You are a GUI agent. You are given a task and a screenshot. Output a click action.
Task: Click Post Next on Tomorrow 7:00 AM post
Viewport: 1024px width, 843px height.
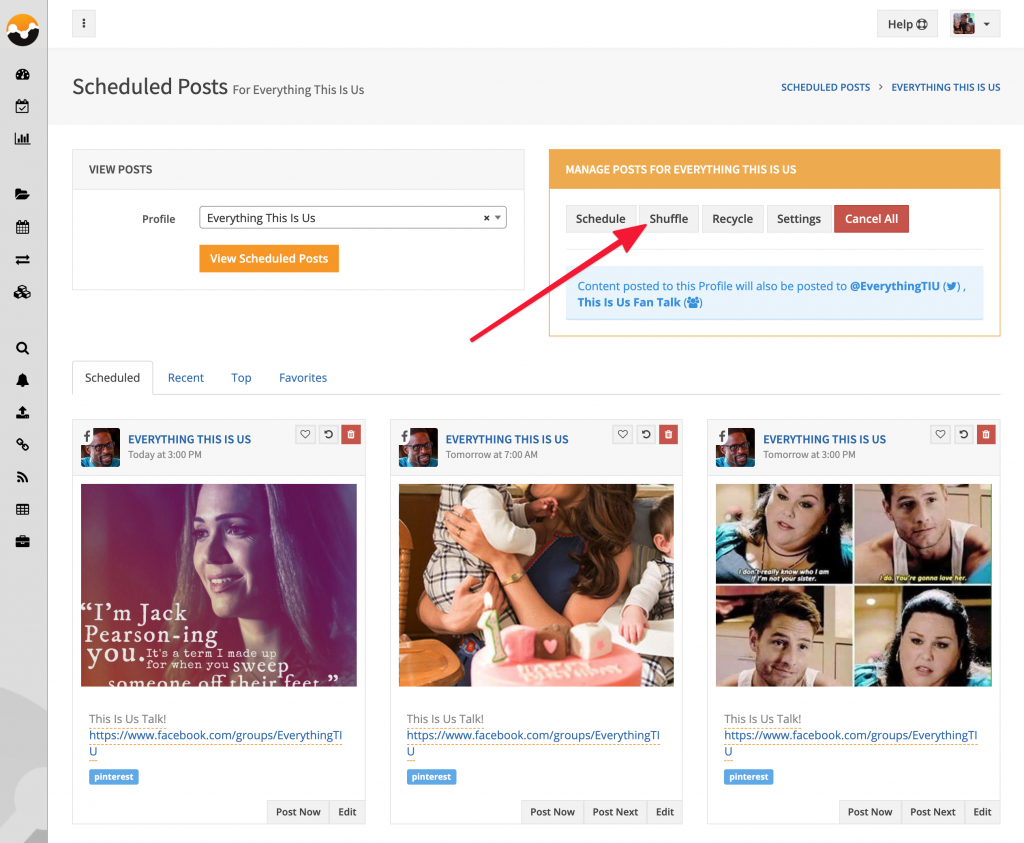point(615,812)
